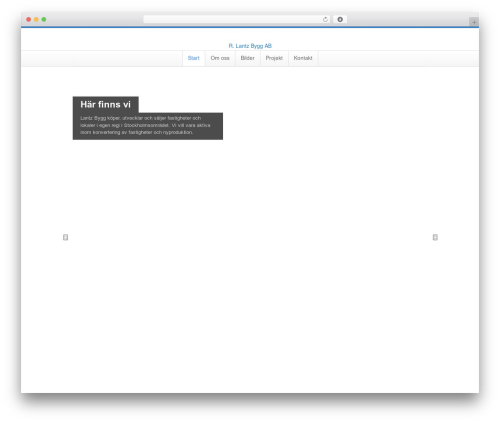Reload the page with the refresh icon
Screen dimensions: 500x423
coord(325,20)
